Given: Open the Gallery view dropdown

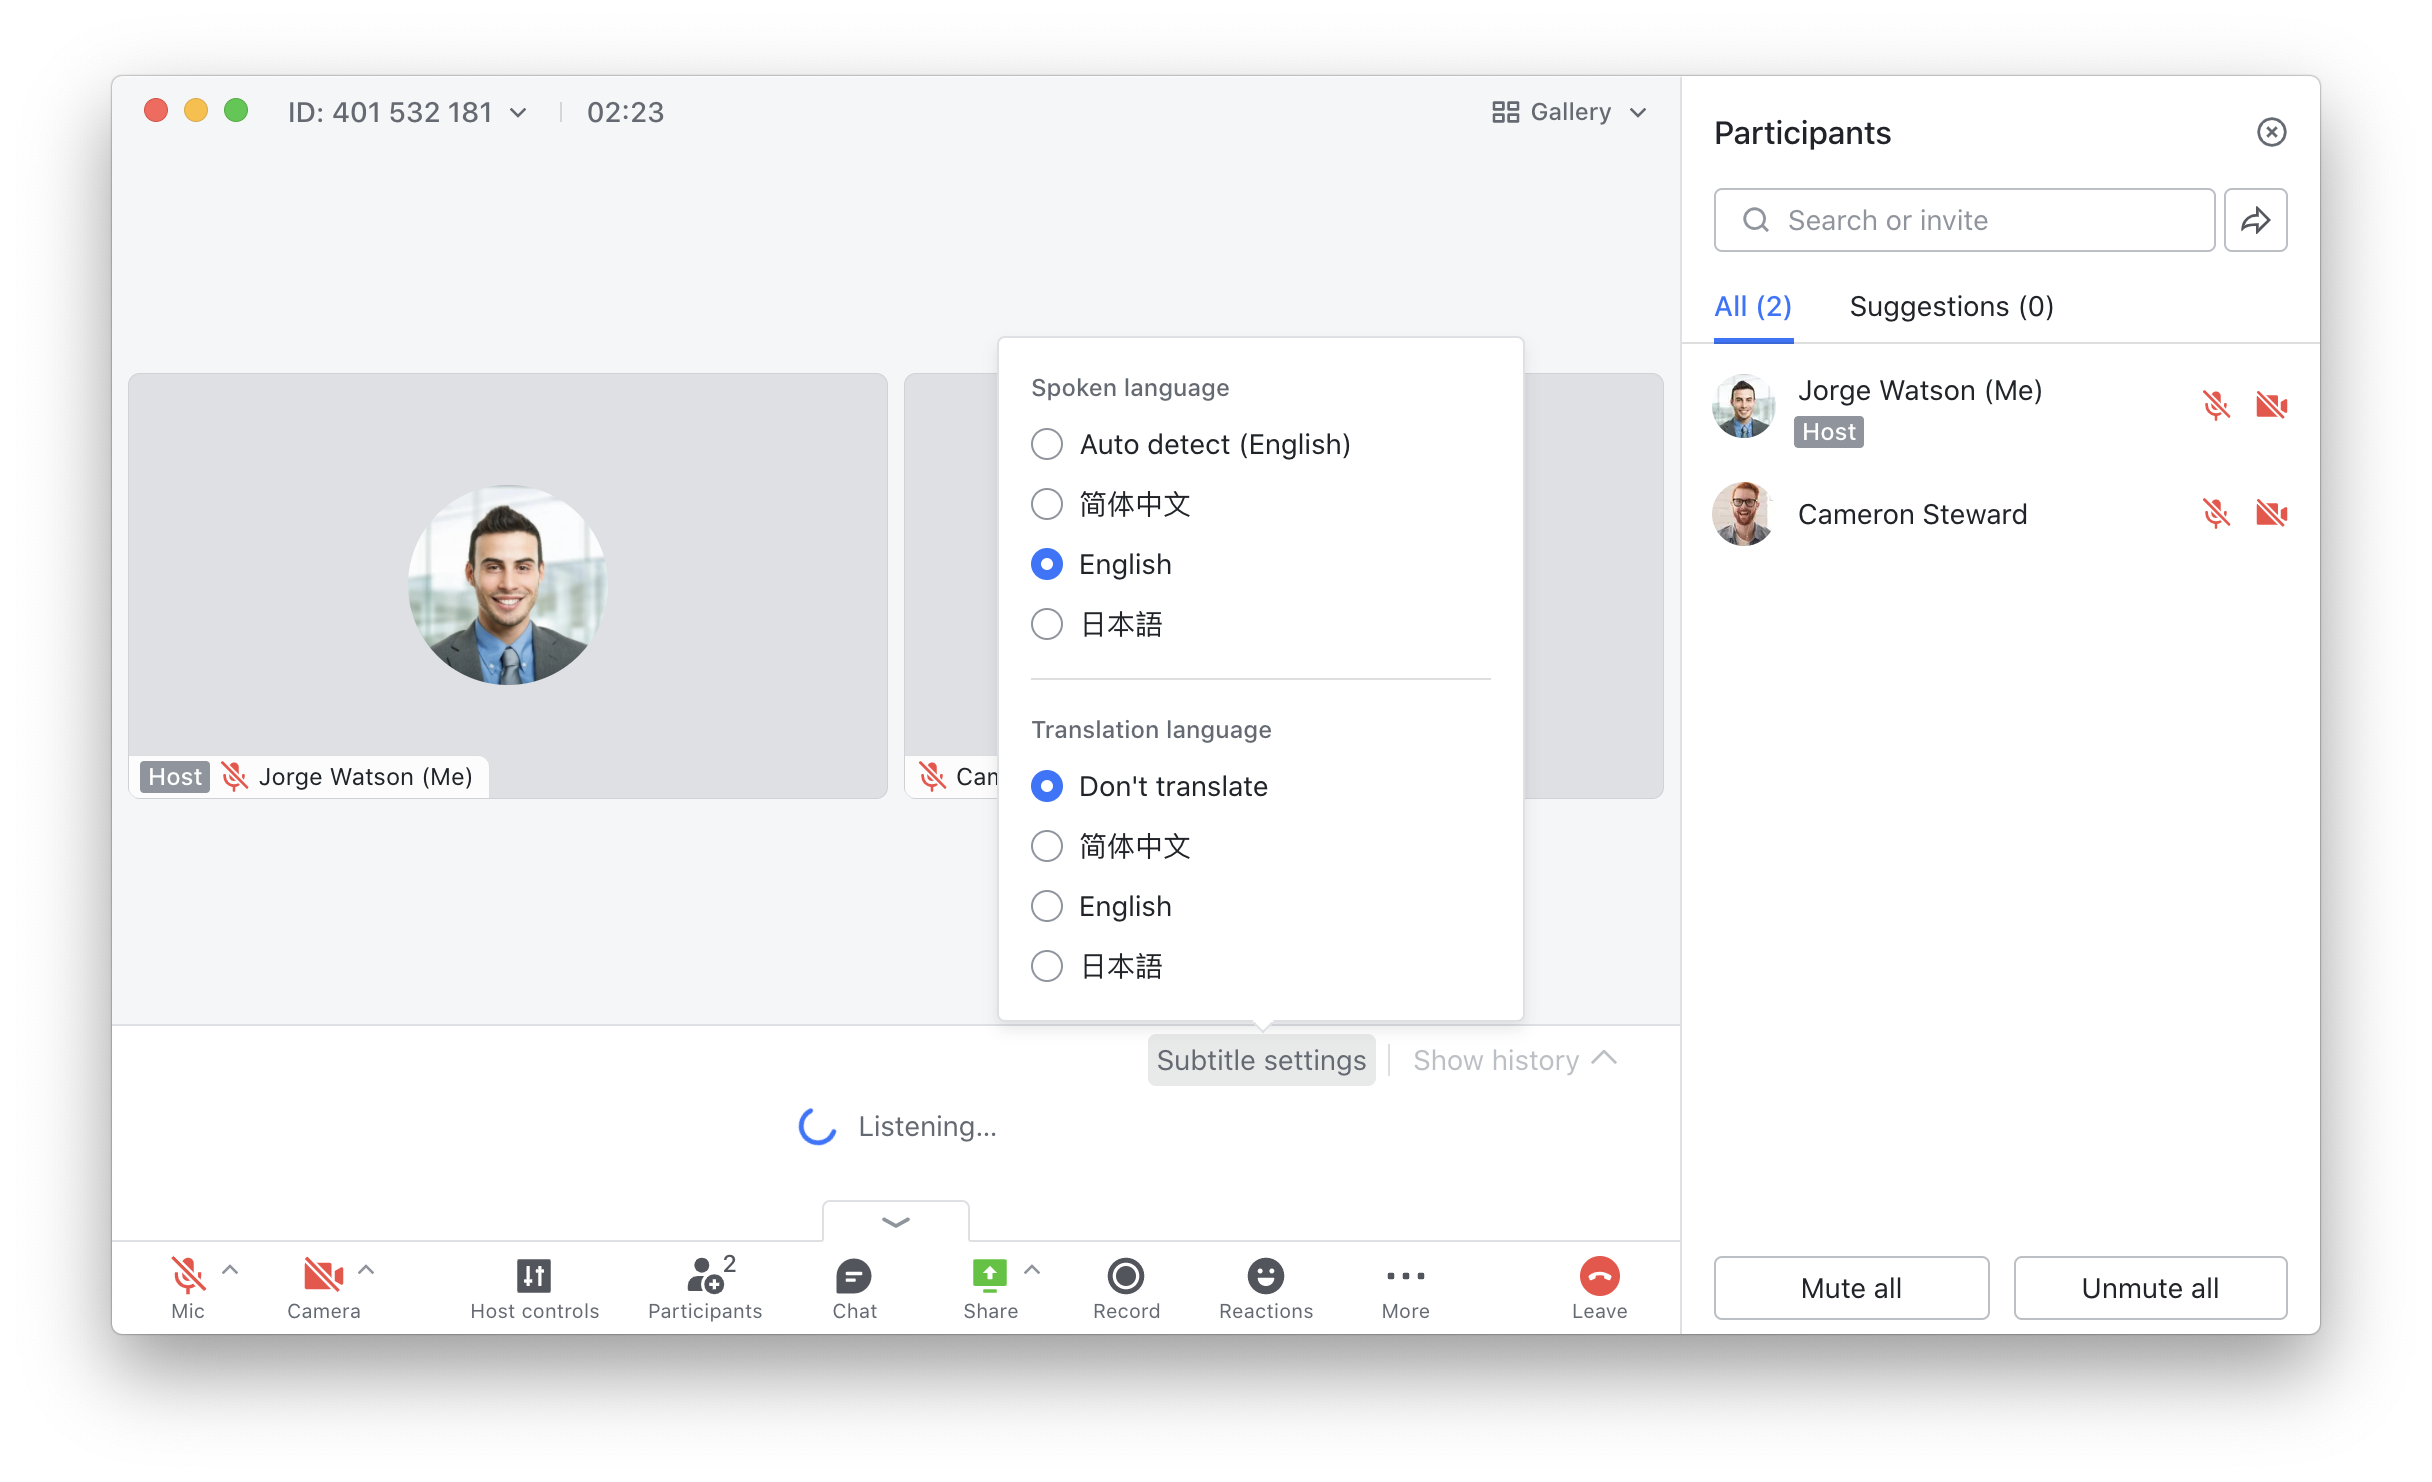Looking at the screenshot, I should coord(1569,112).
